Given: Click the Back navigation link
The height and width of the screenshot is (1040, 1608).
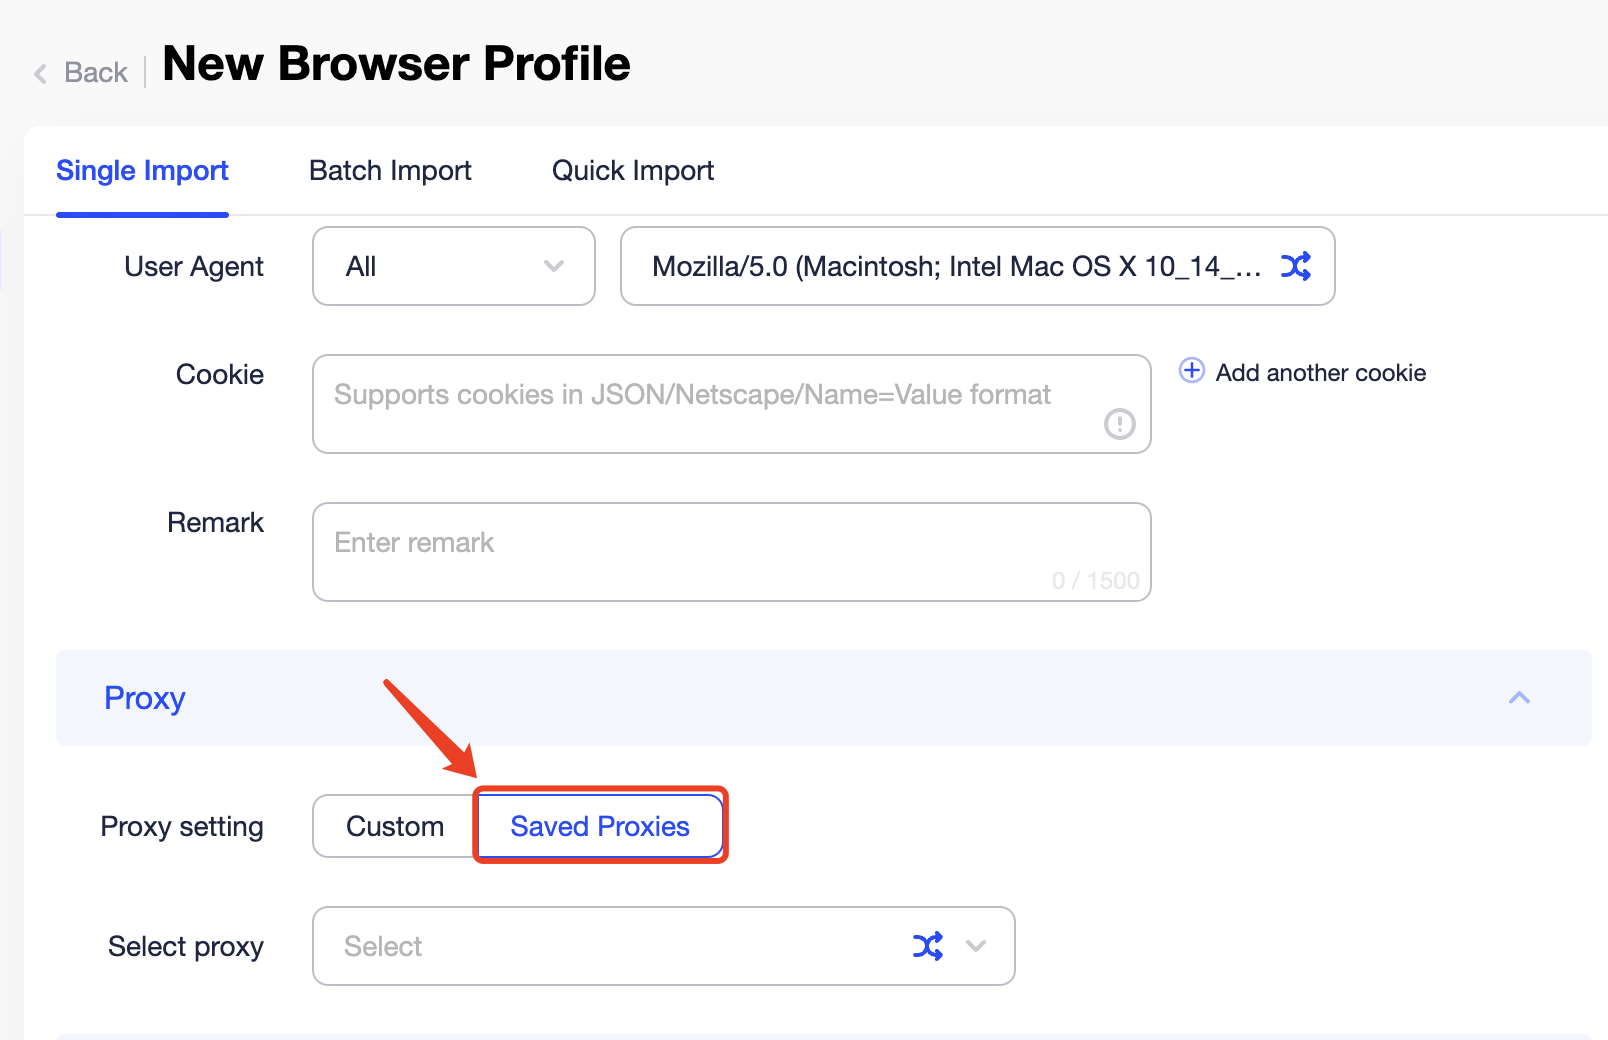Looking at the screenshot, I should [x=95, y=72].
